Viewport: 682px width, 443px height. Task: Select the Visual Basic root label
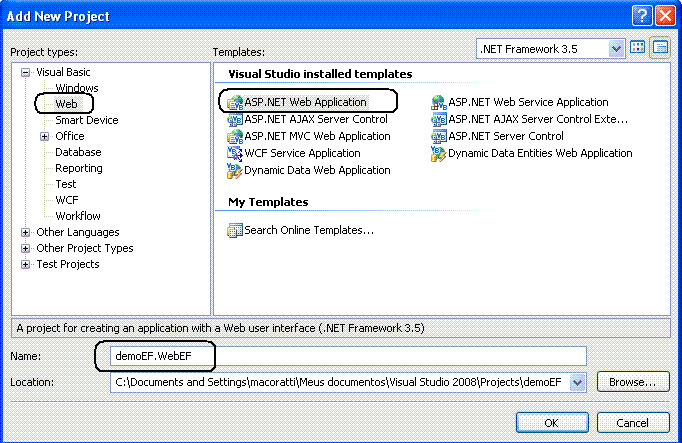[x=63, y=72]
